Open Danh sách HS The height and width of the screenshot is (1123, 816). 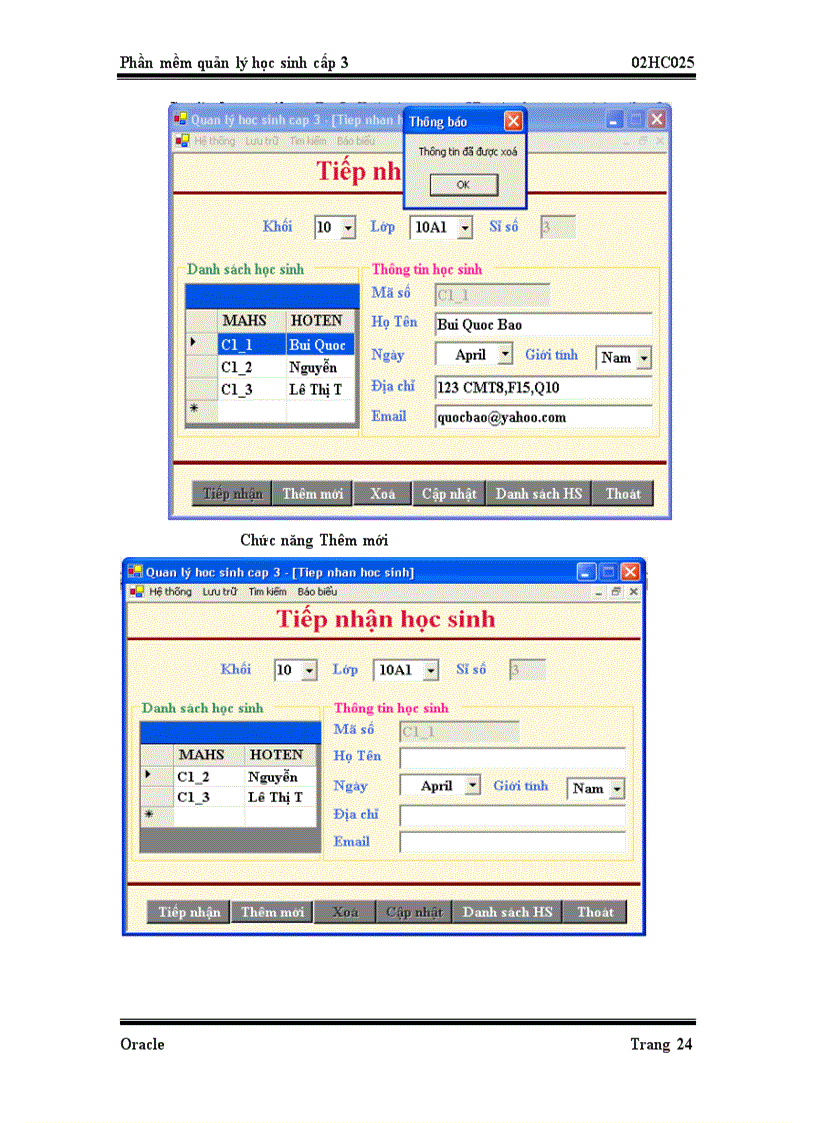(506, 911)
